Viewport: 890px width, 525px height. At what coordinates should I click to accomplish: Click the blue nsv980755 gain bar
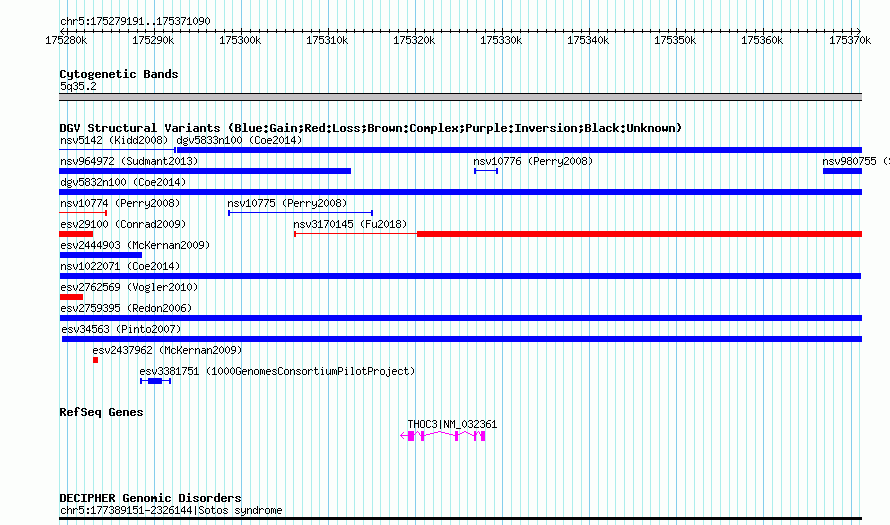(x=842, y=171)
